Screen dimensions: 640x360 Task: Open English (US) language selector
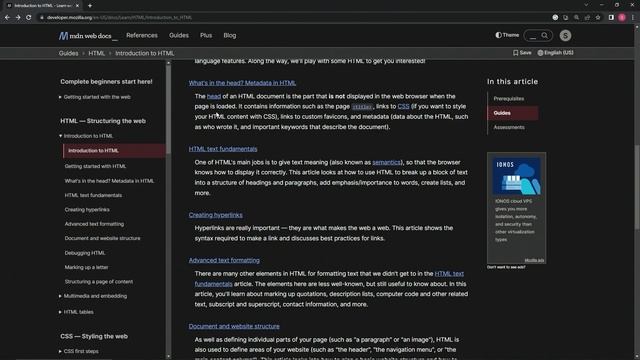[x=556, y=53]
